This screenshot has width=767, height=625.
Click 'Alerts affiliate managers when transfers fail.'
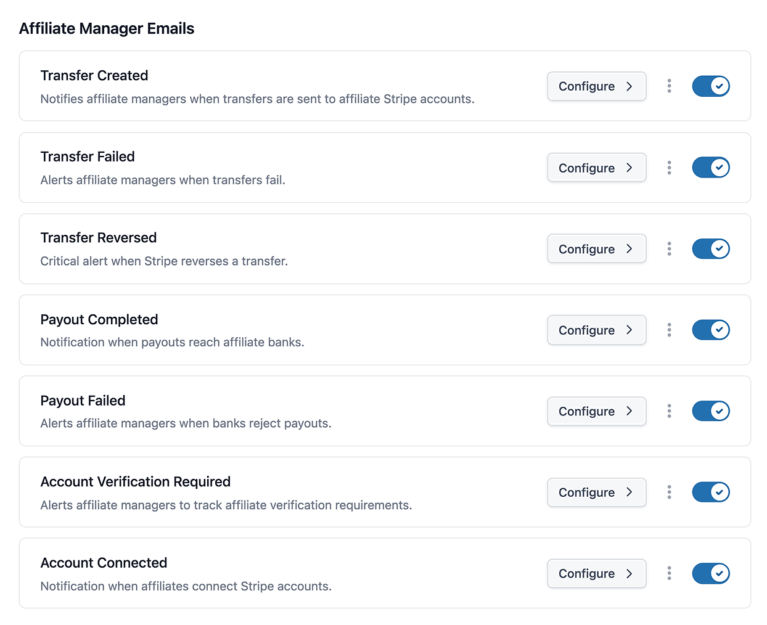click(x=162, y=180)
